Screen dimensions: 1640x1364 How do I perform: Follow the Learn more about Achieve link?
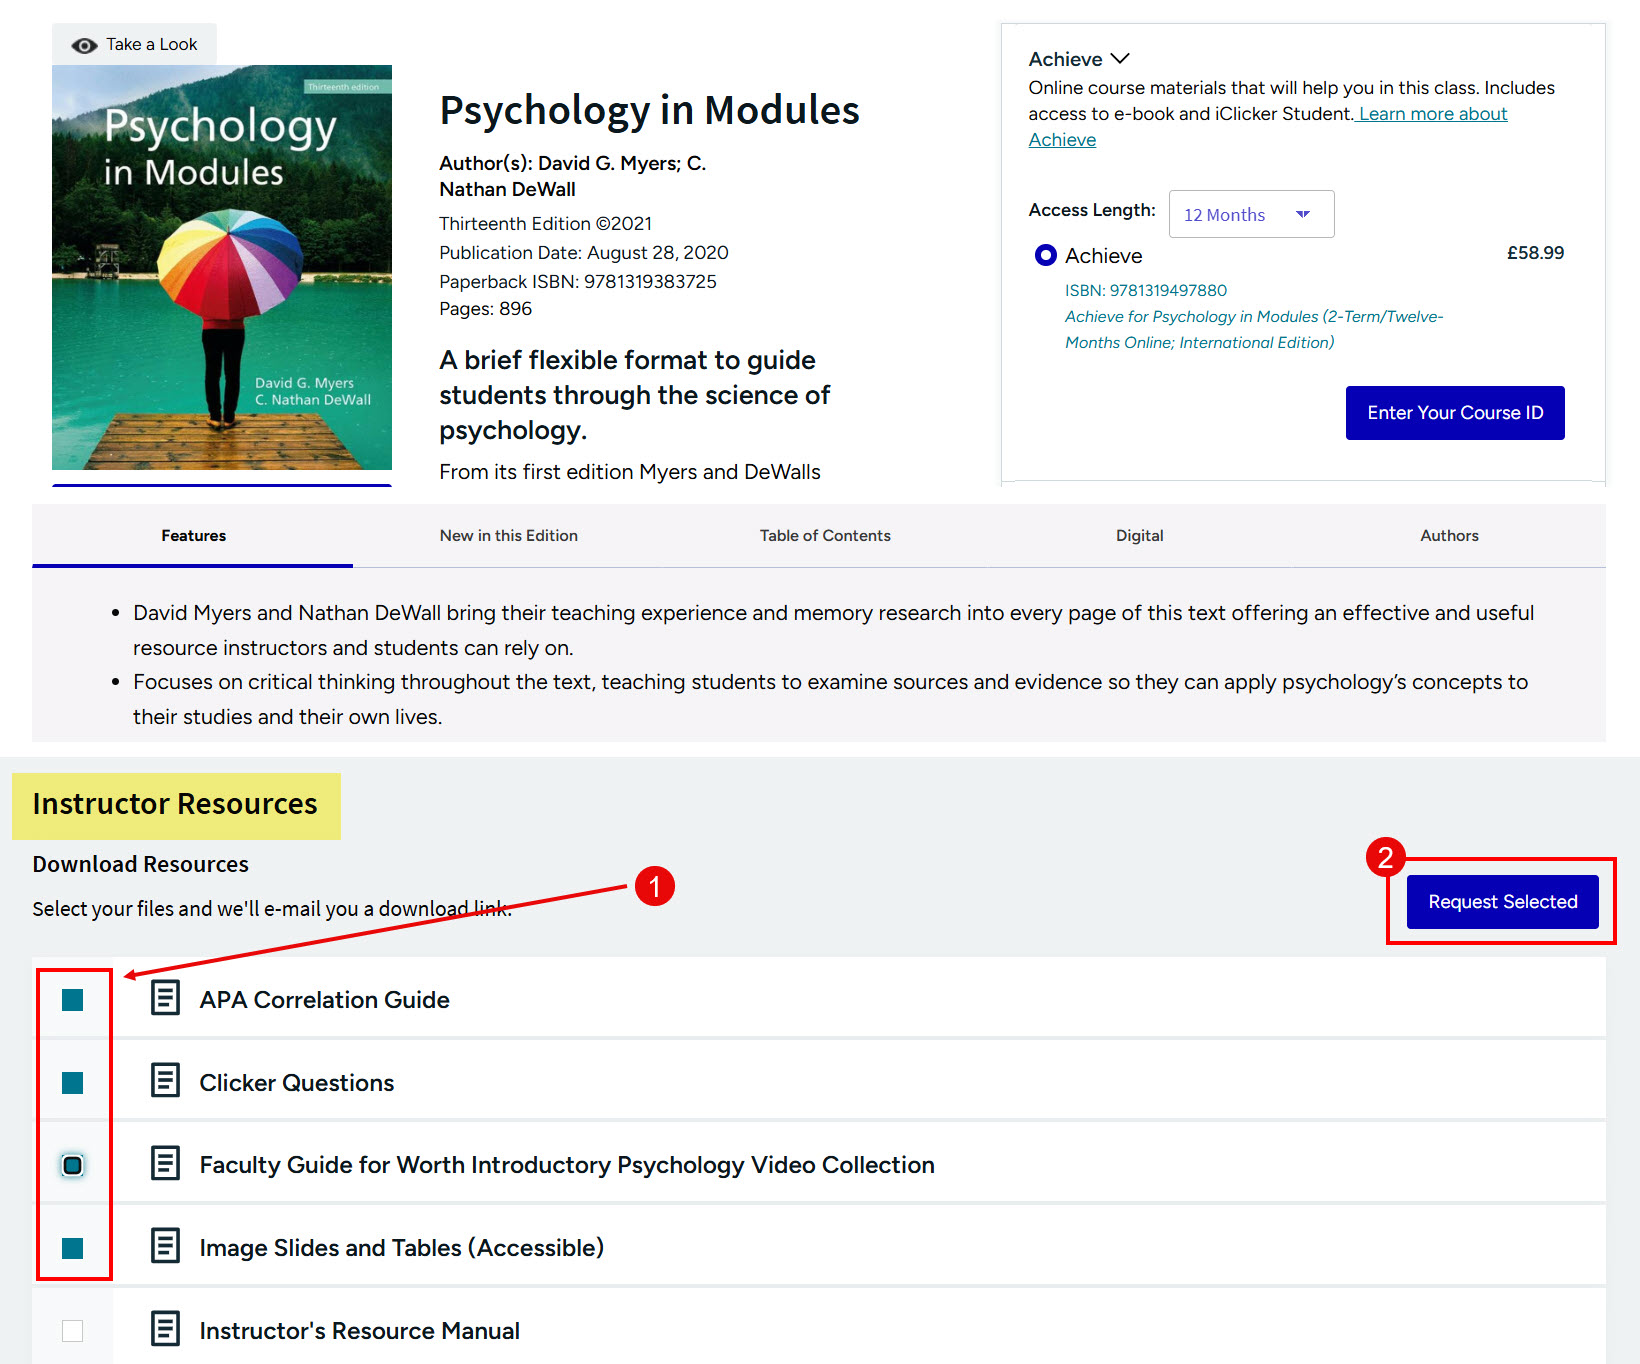click(1432, 114)
